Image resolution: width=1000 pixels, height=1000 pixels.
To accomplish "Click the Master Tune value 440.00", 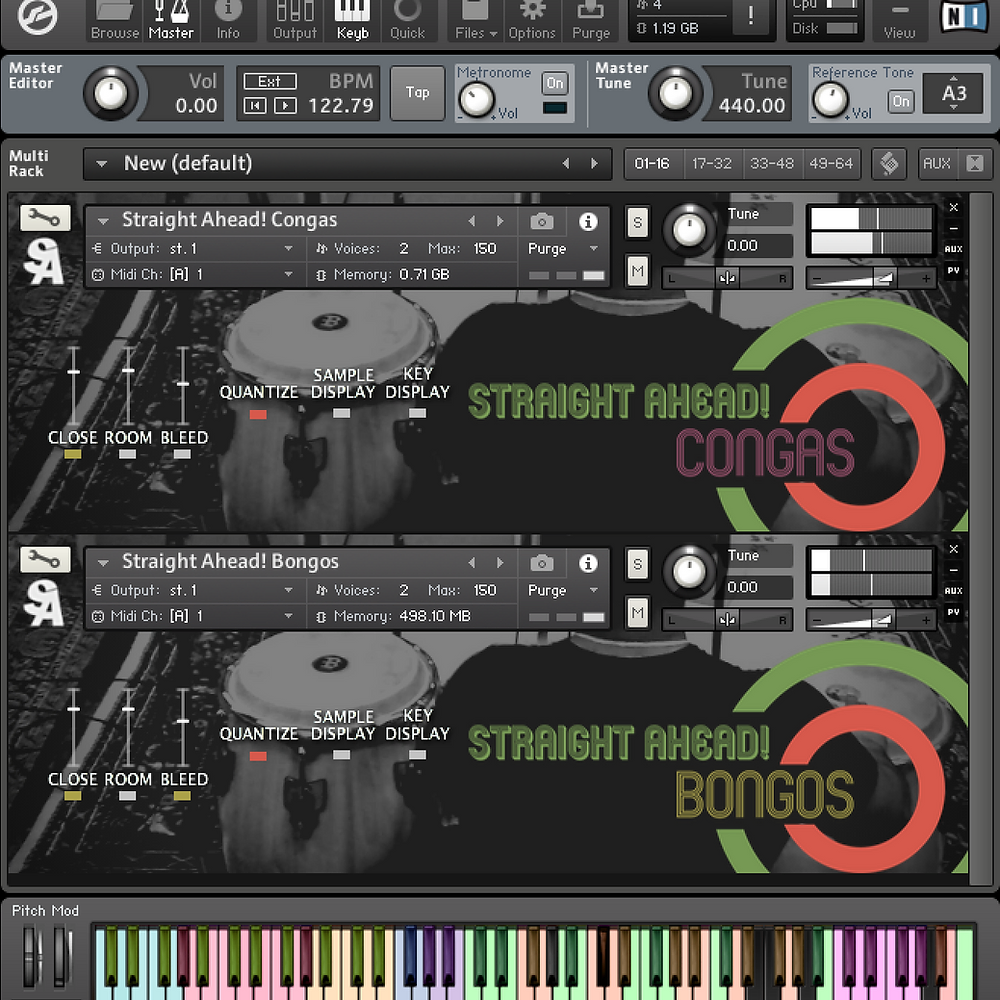I will [x=752, y=105].
